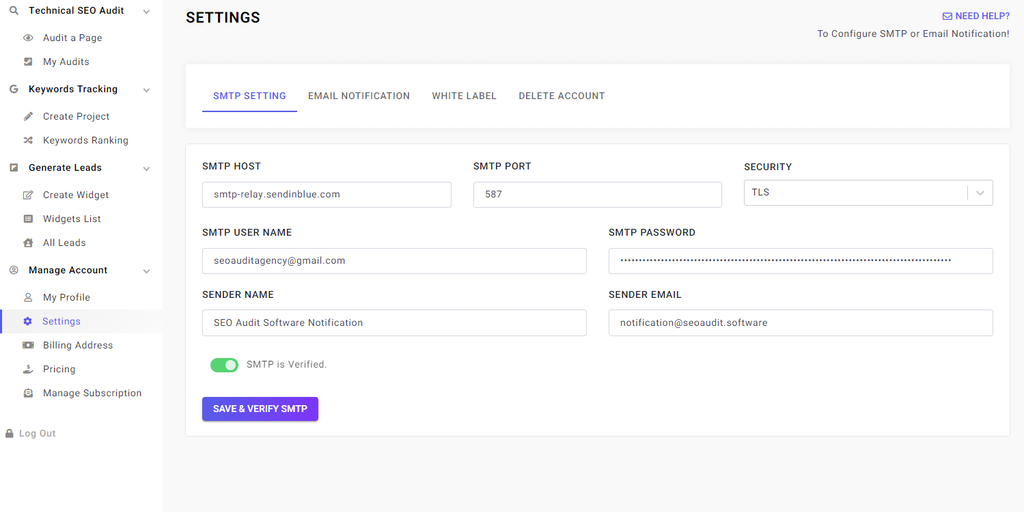Collapse the Technical SEO Audit section

click(x=147, y=11)
